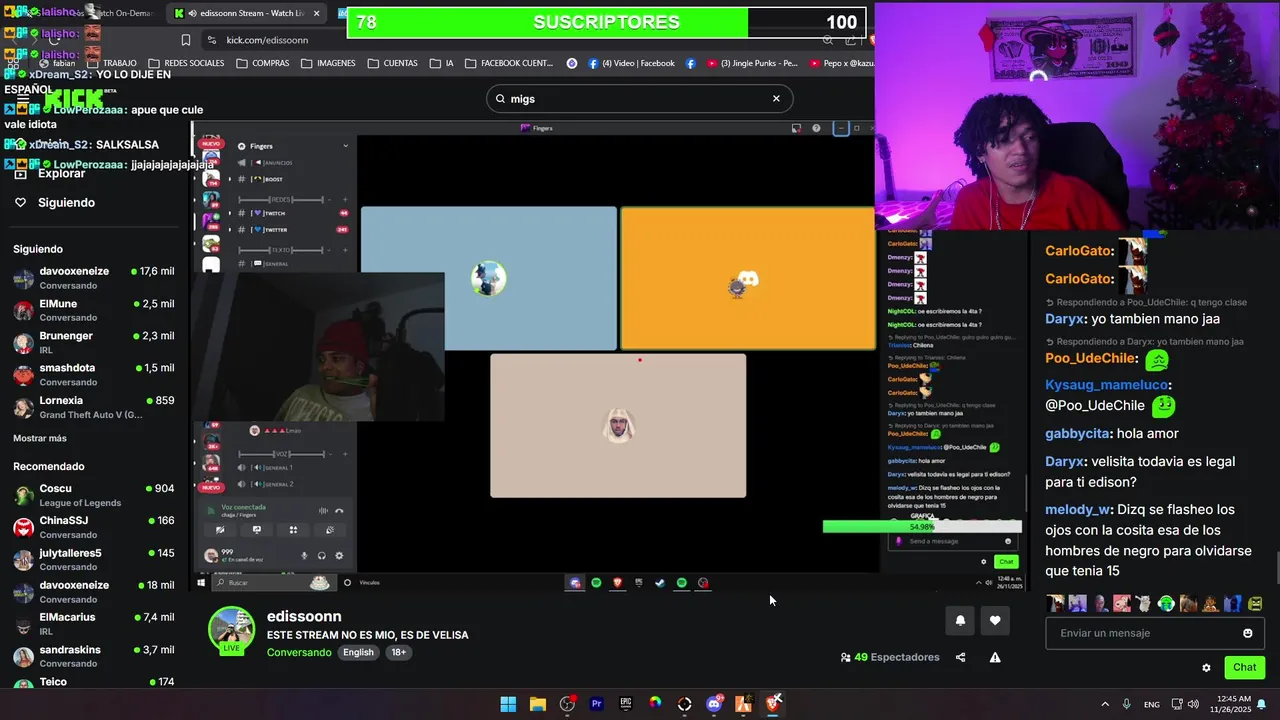Open the CUENTAS bookmarks folder

(x=393, y=63)
